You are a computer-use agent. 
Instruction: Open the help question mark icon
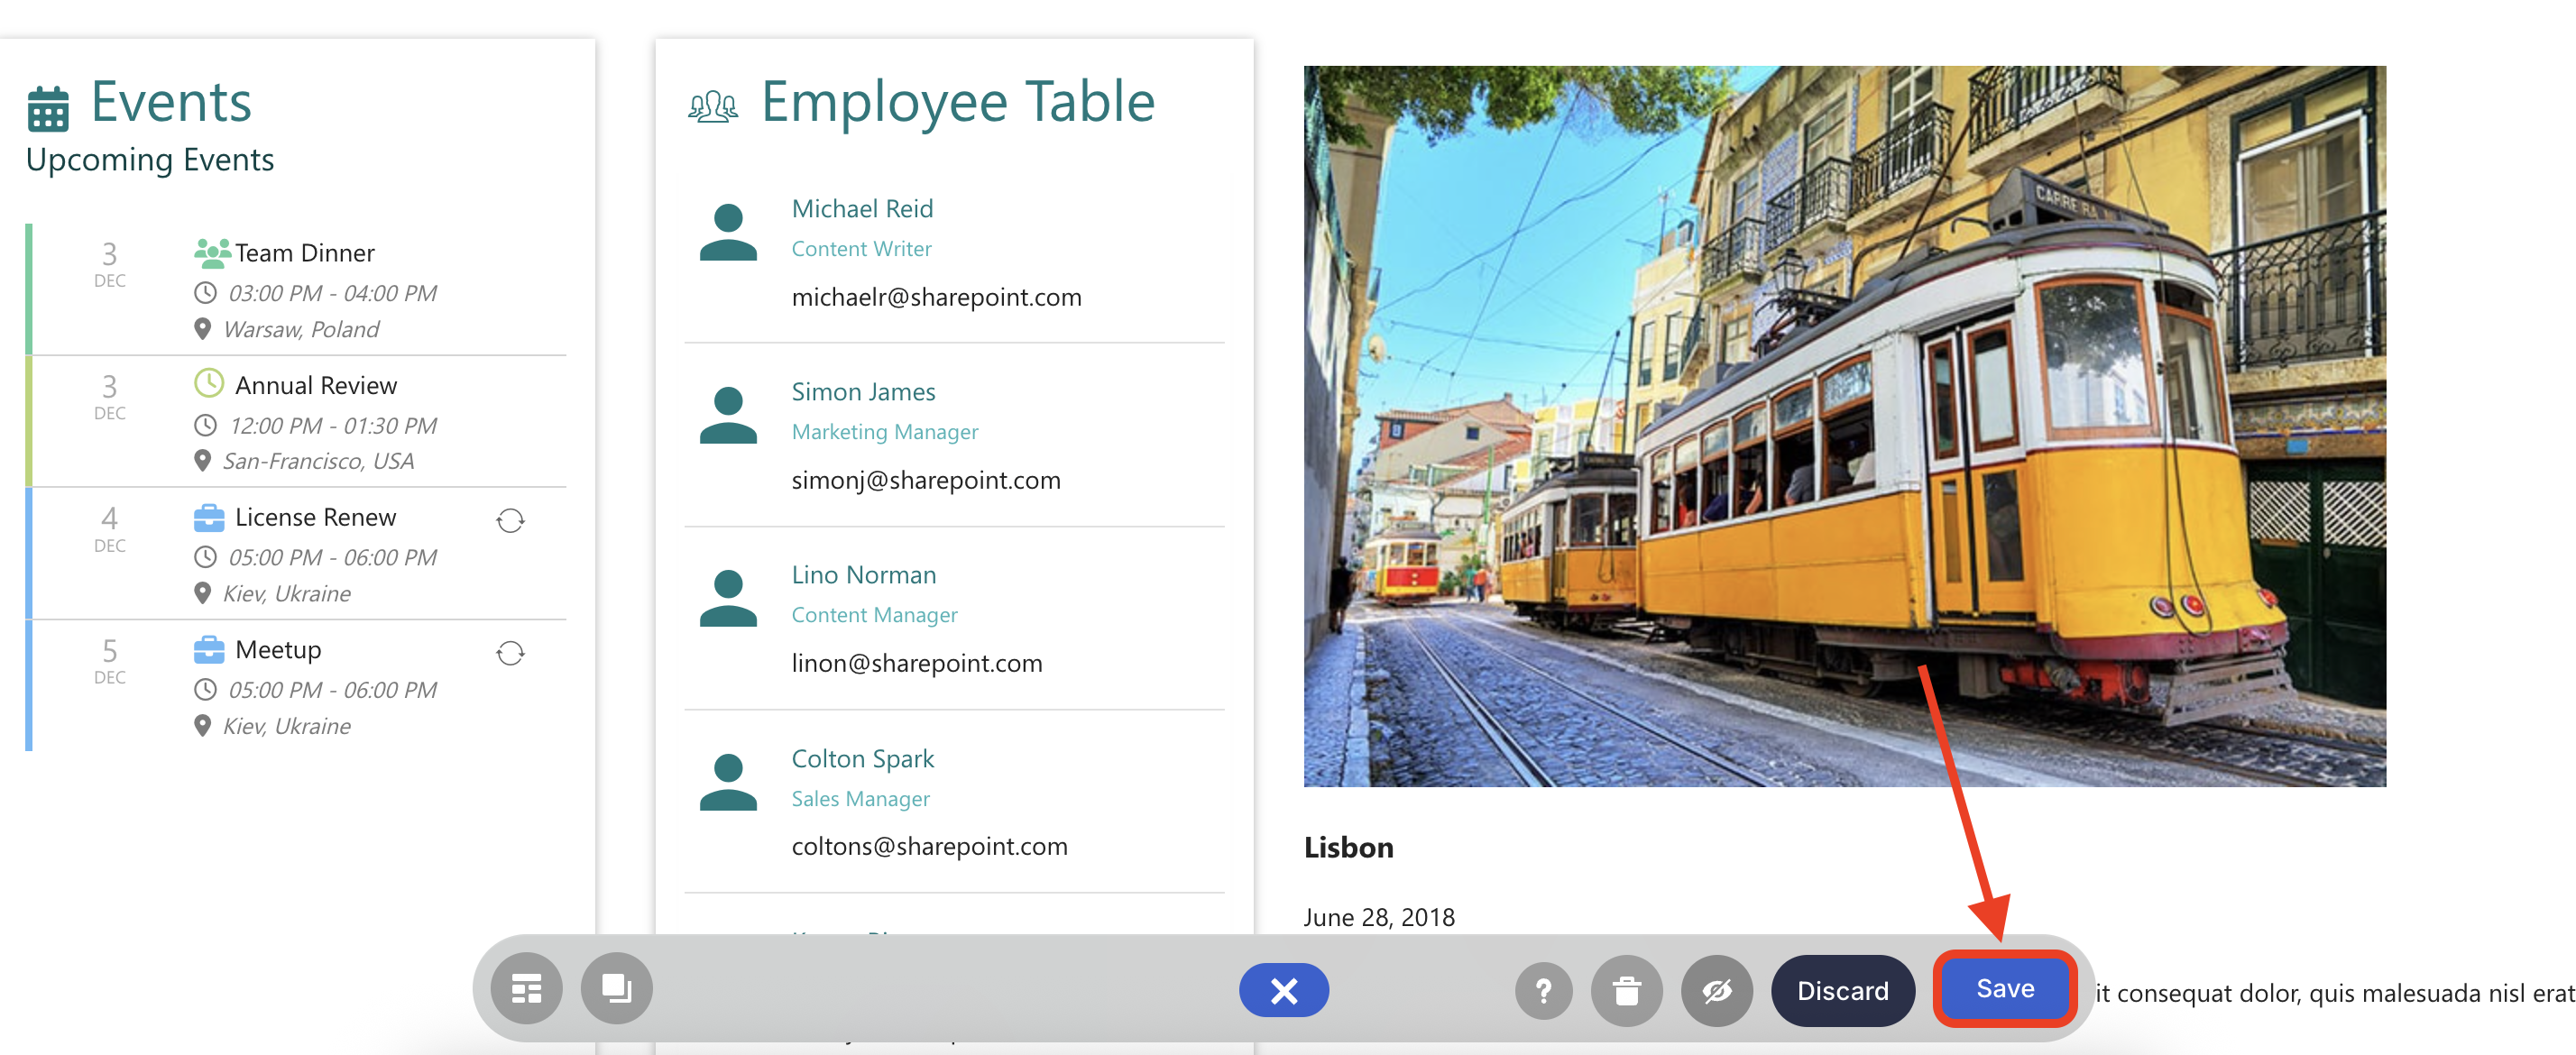click(x=1543, y=990)
